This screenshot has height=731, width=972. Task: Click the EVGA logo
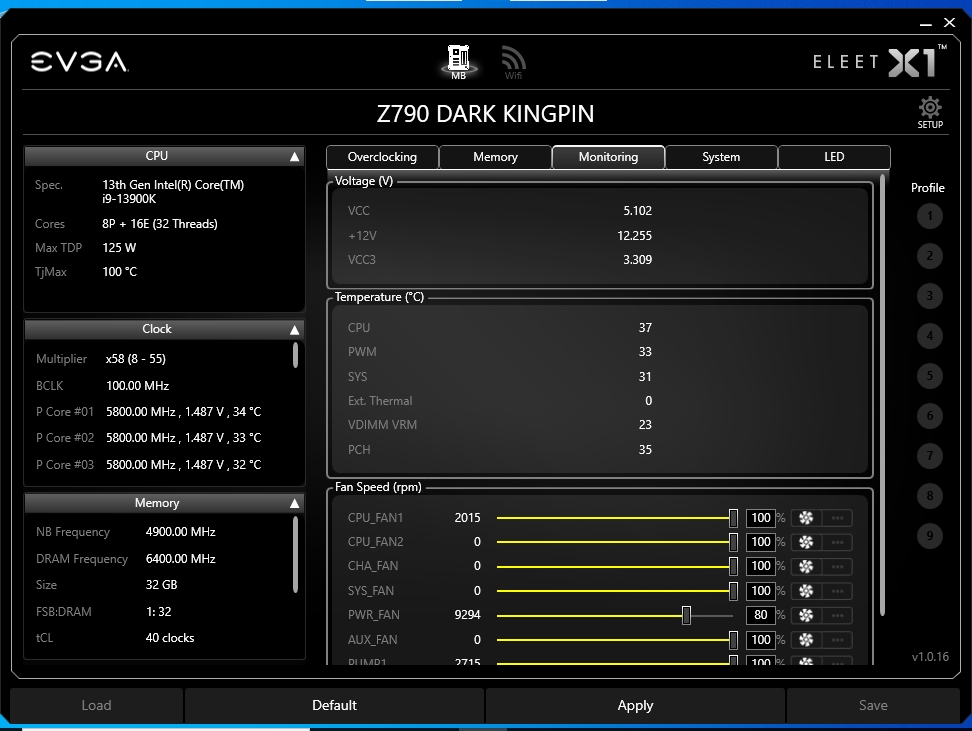pyautogui.click(x=79, y=62)
